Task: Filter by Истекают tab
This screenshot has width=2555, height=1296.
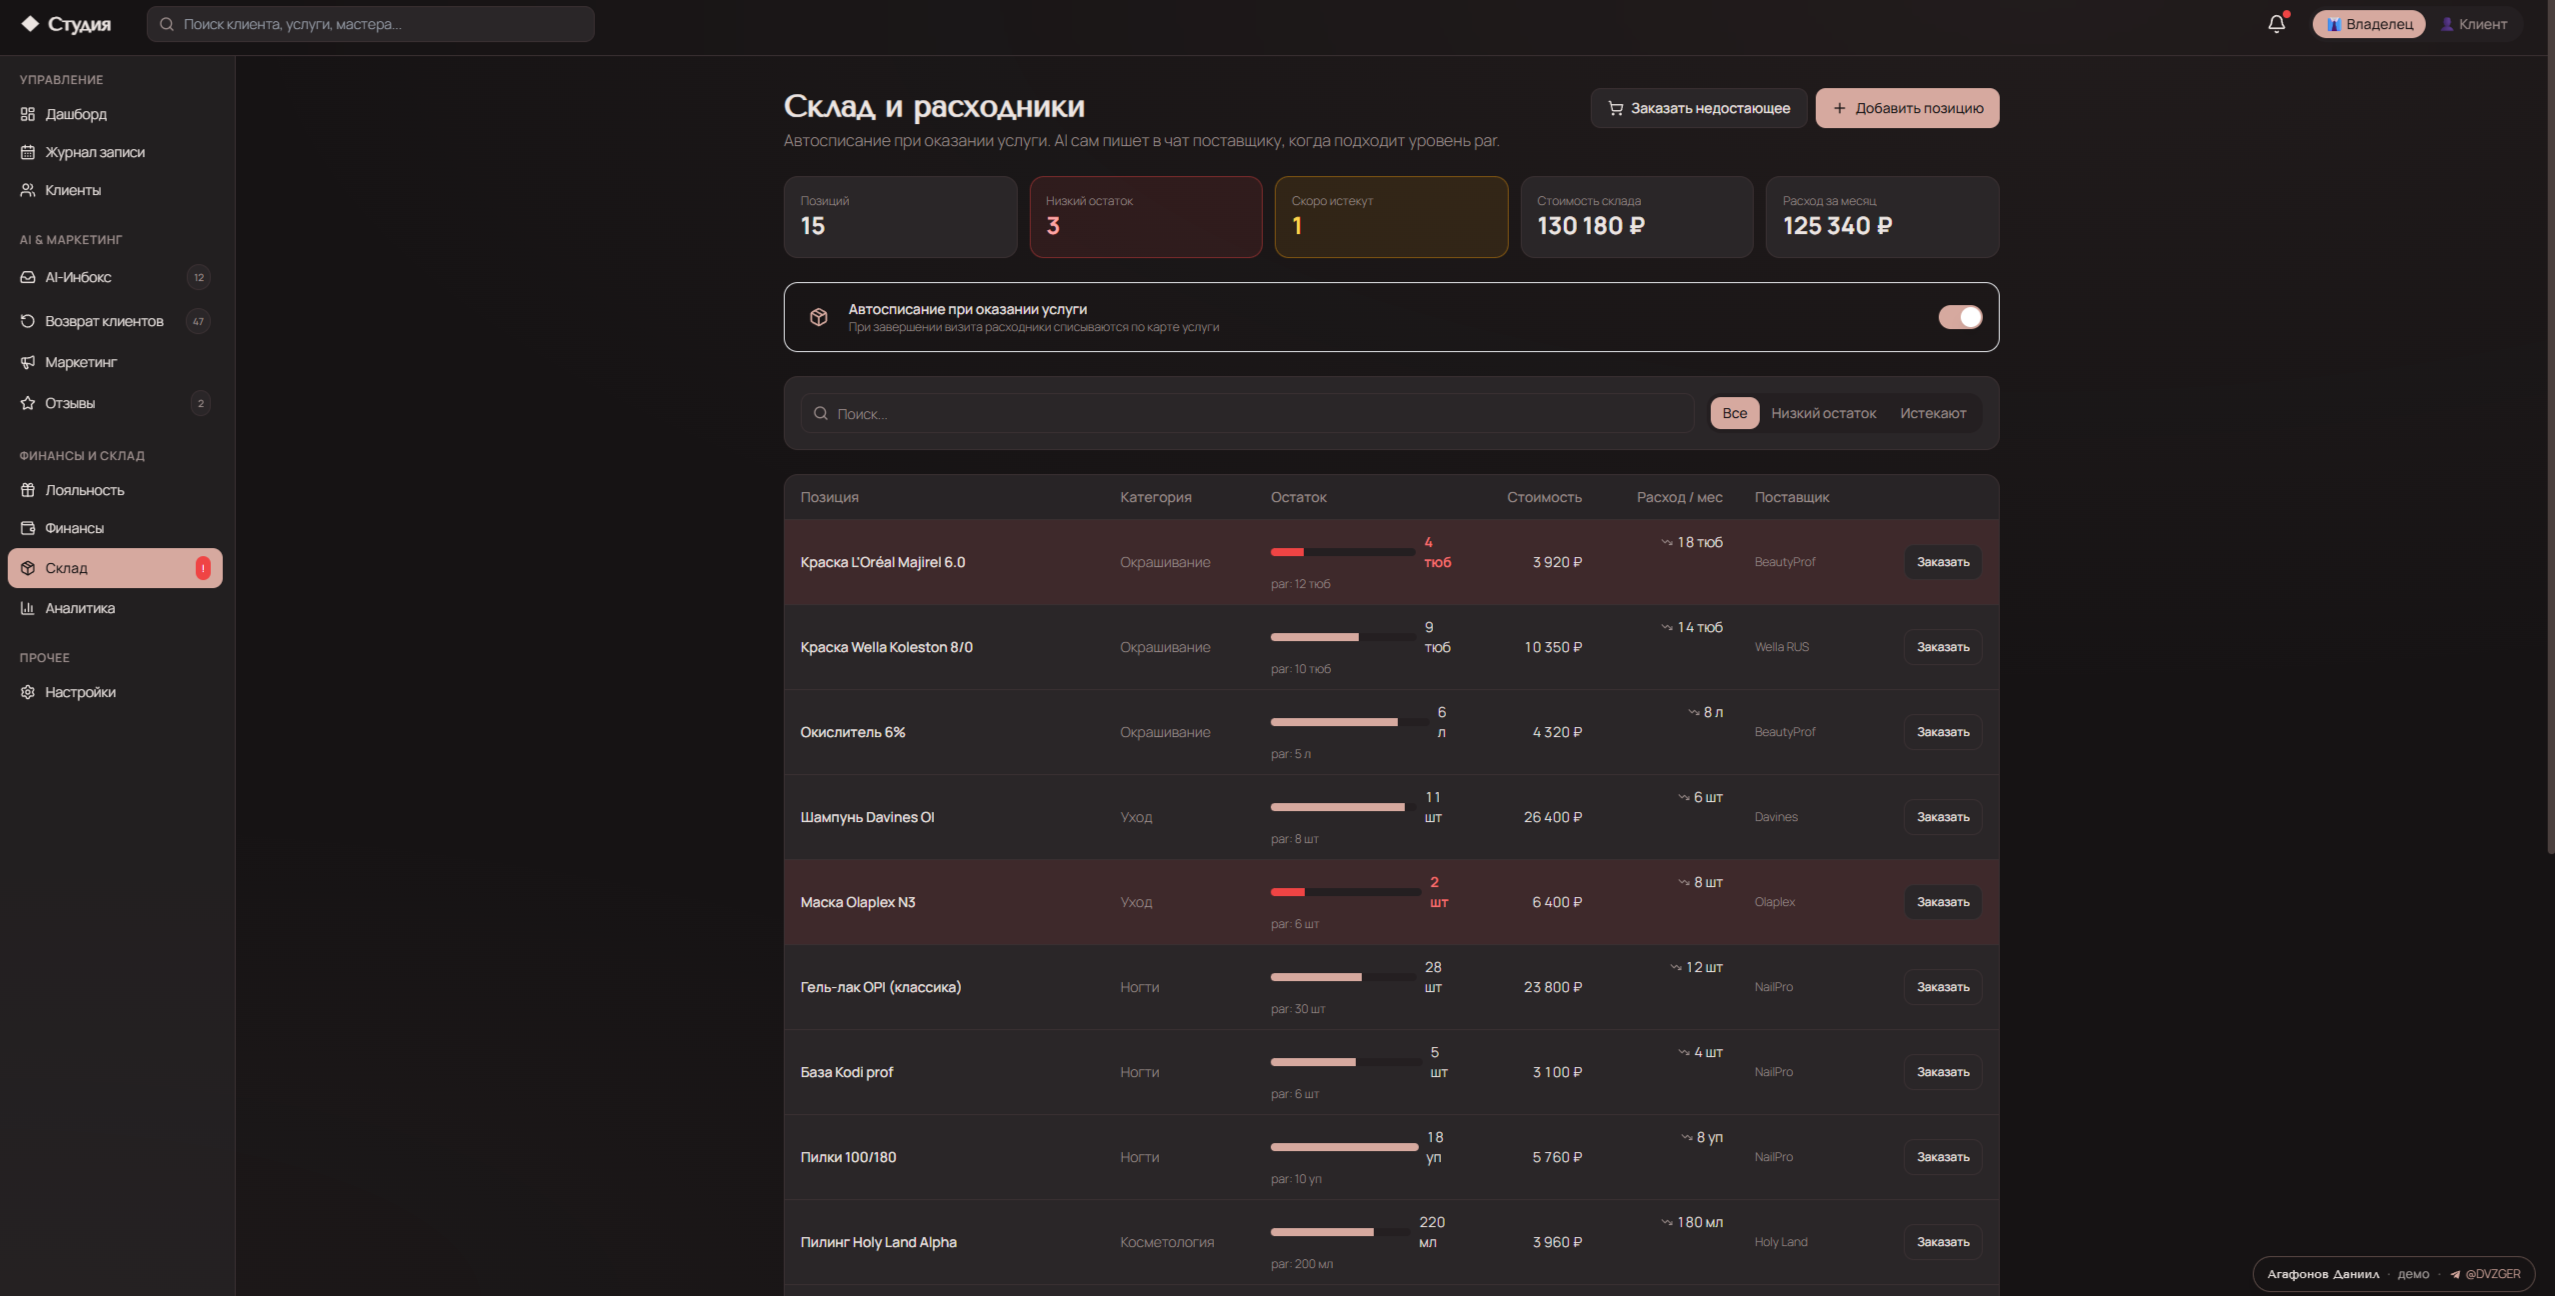Action: (x=1933, y=413)
